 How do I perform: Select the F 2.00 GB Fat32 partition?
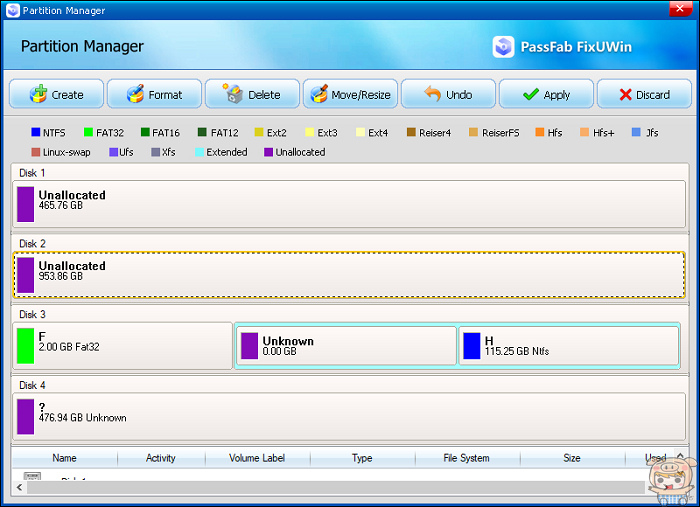122,346
